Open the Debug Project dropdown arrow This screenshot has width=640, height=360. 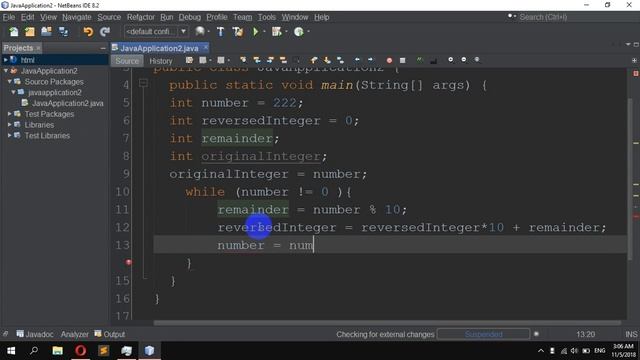(286, 31)
